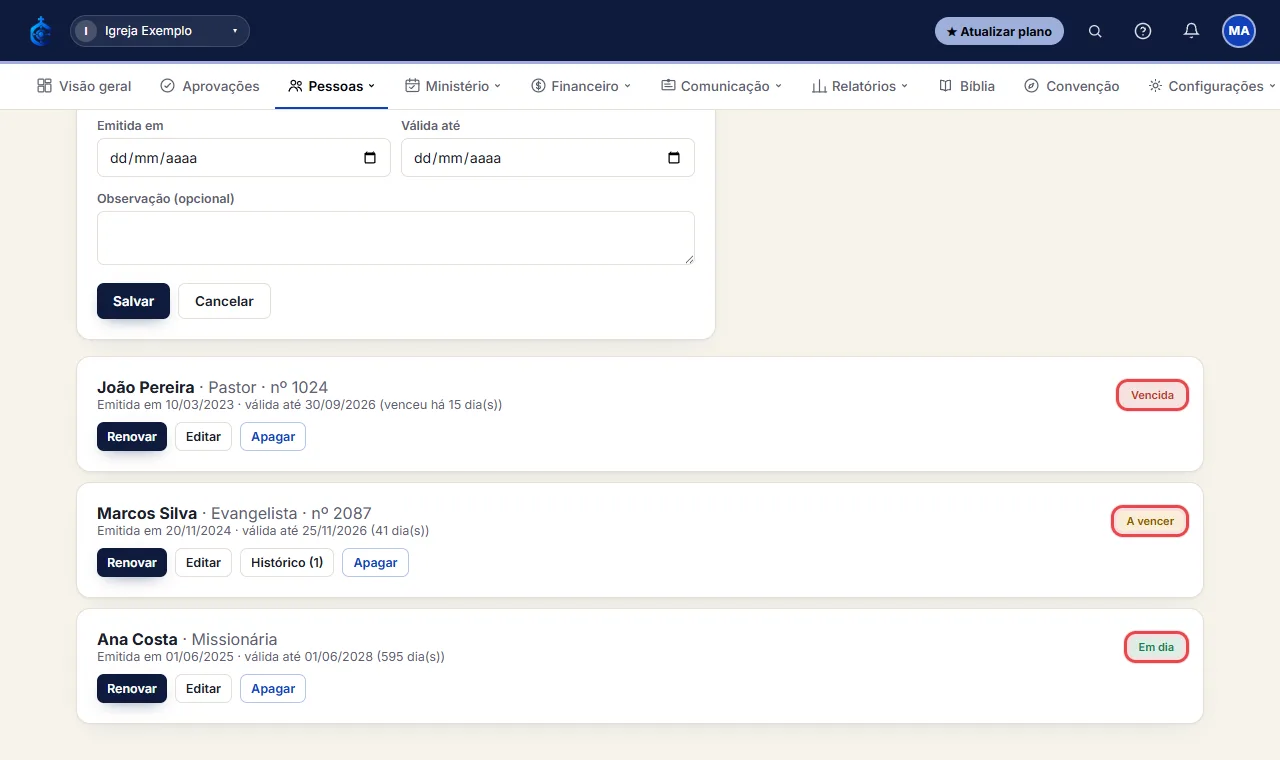The width and height of the screenshot is (1280, 760).
Task: Cancel the credential form
Action: click(224, 301)
